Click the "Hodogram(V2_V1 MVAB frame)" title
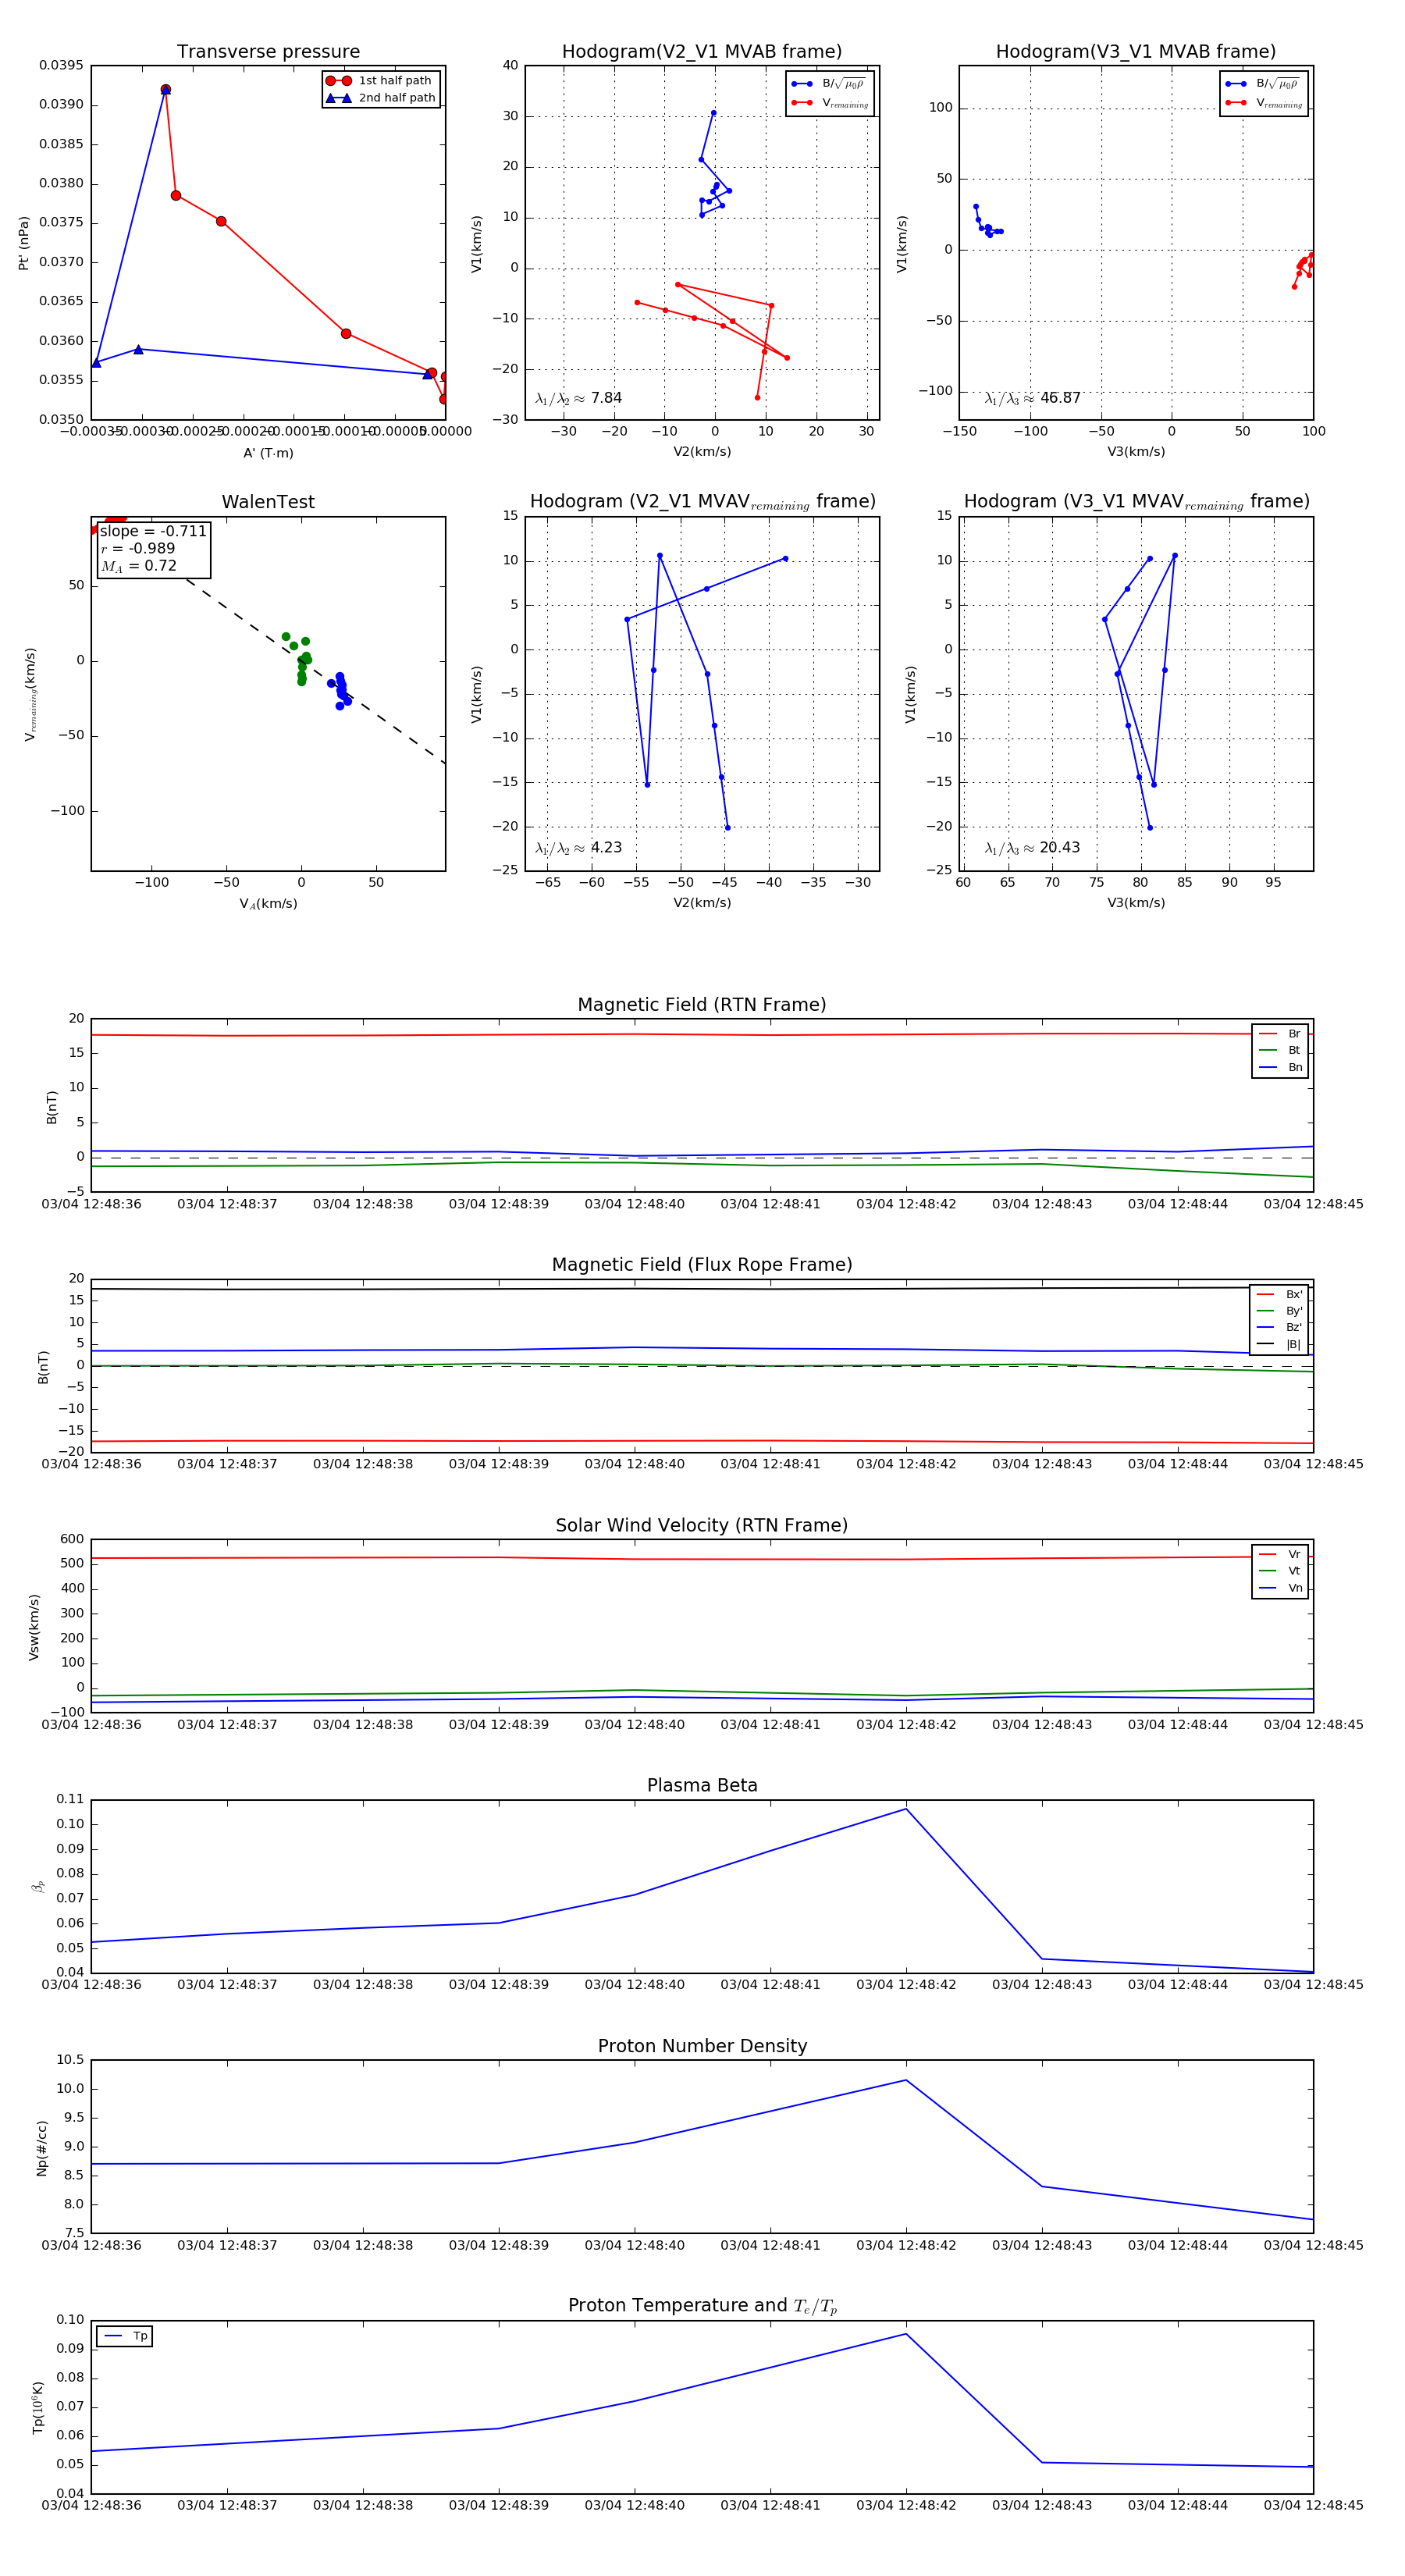The height and width of the screenshot is (2576, 1405). coord(702,52)
